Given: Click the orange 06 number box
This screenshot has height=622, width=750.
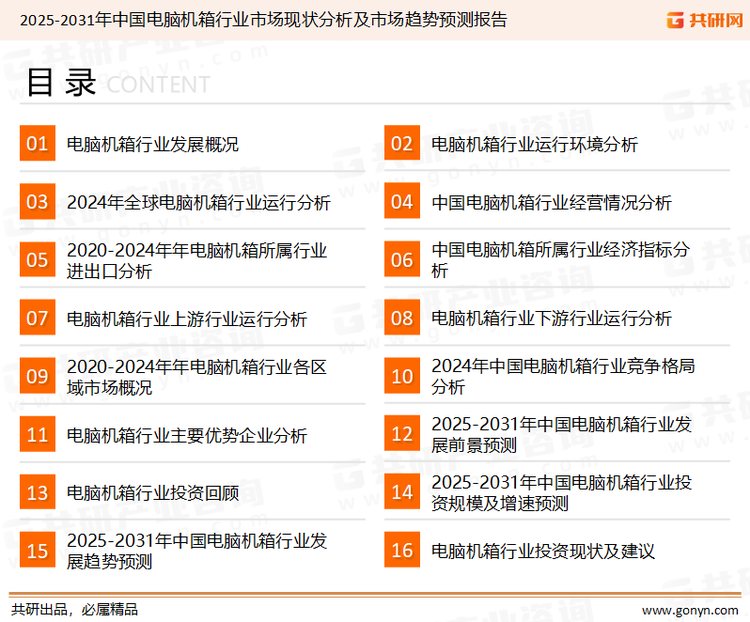Looking at the screenshot, I should tap(402, 259).
